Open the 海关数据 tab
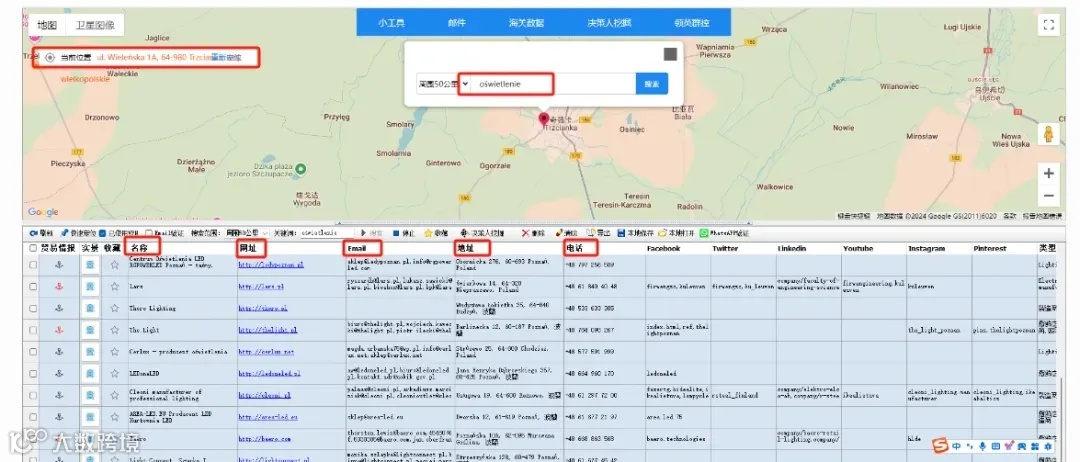The image size is (1080, 462). click(x=526, y=23)
